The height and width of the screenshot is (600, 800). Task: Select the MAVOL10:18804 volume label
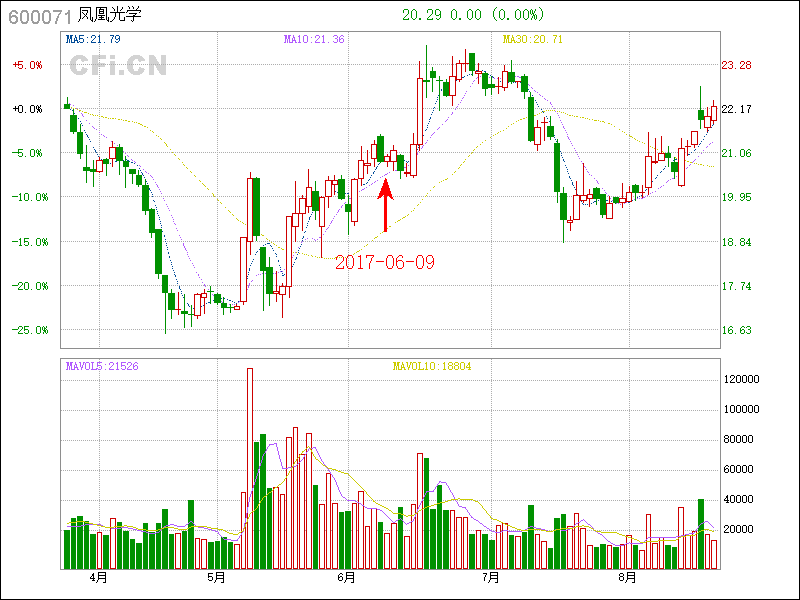point(431,366)
